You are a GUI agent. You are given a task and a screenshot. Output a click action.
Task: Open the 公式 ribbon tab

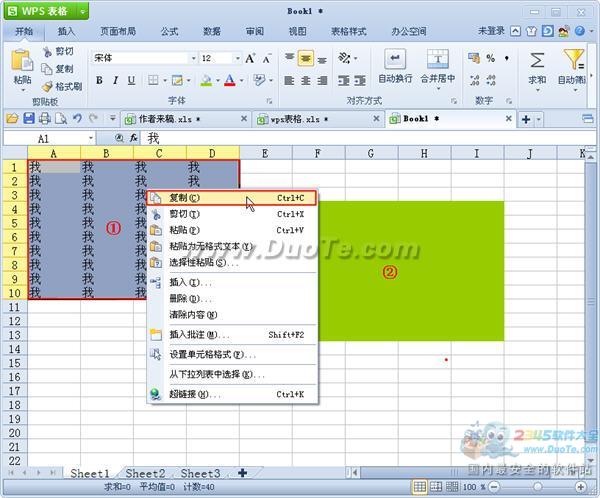(169, 31)
